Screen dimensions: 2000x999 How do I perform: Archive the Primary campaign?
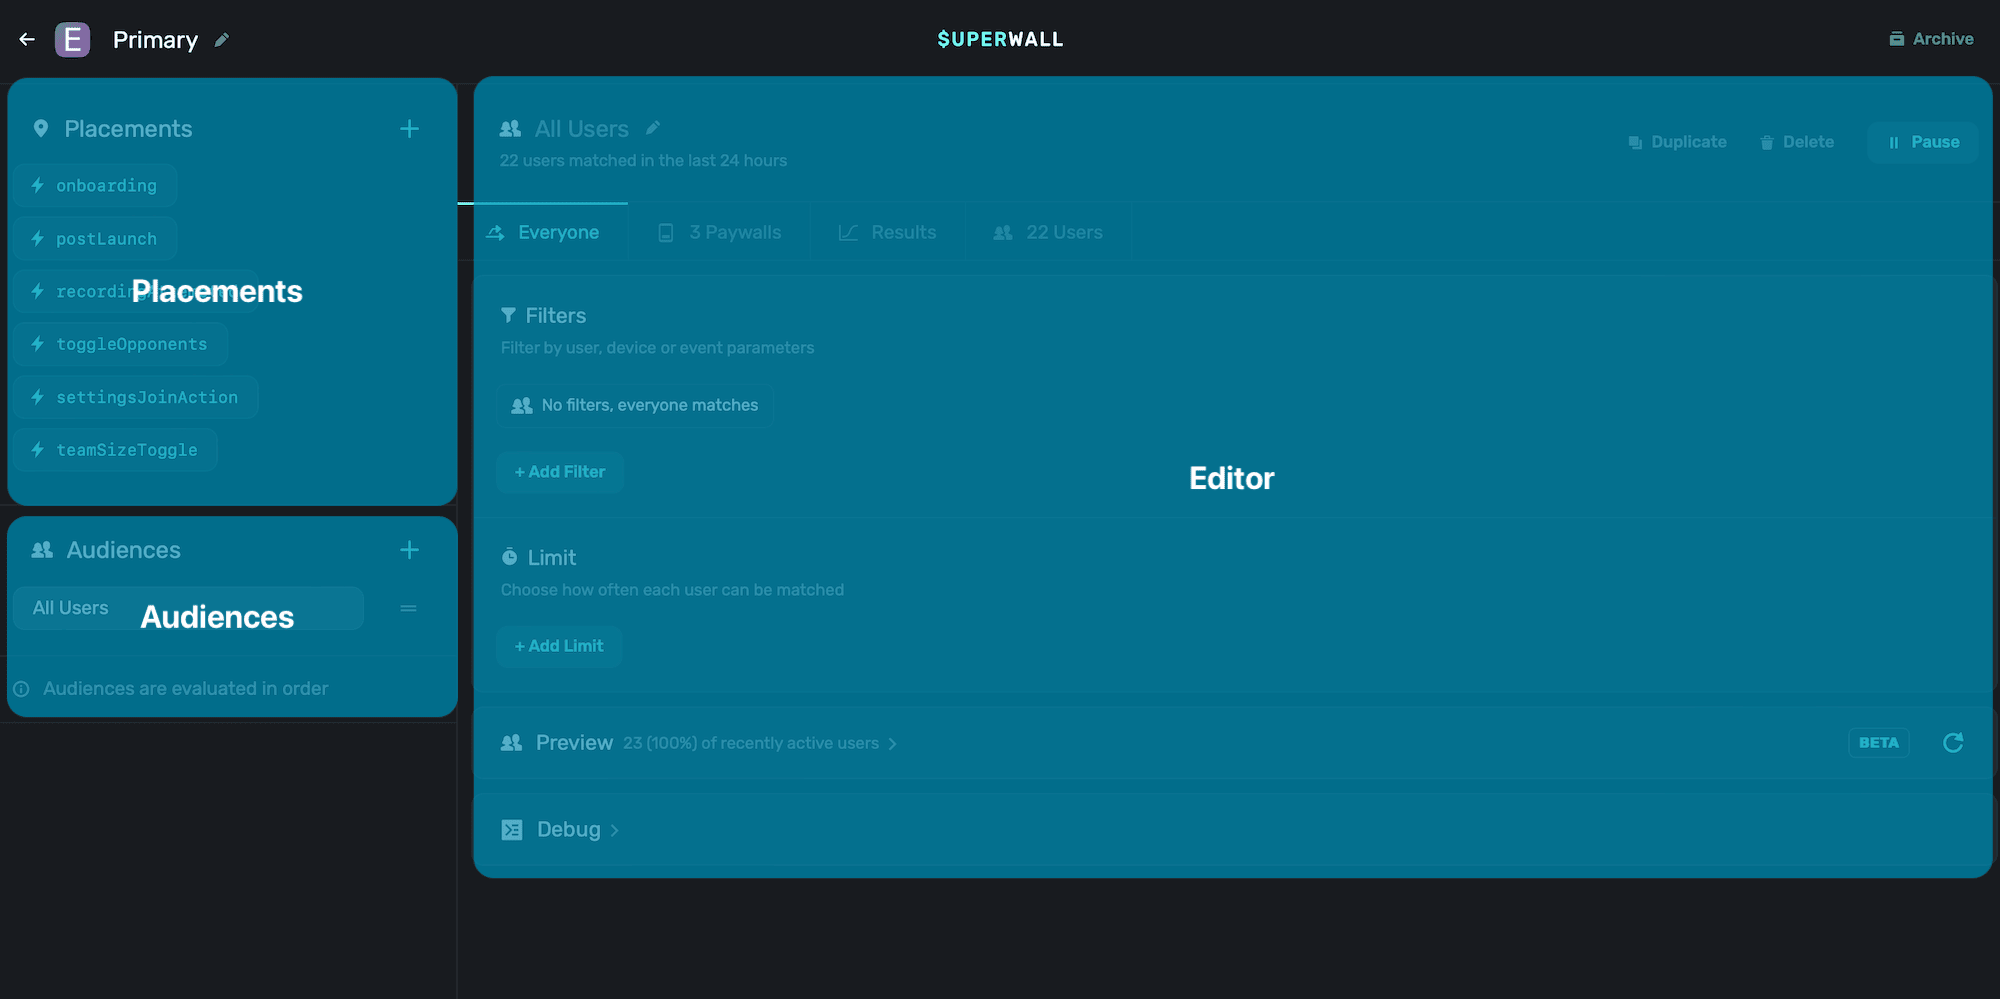(1931, 39)
